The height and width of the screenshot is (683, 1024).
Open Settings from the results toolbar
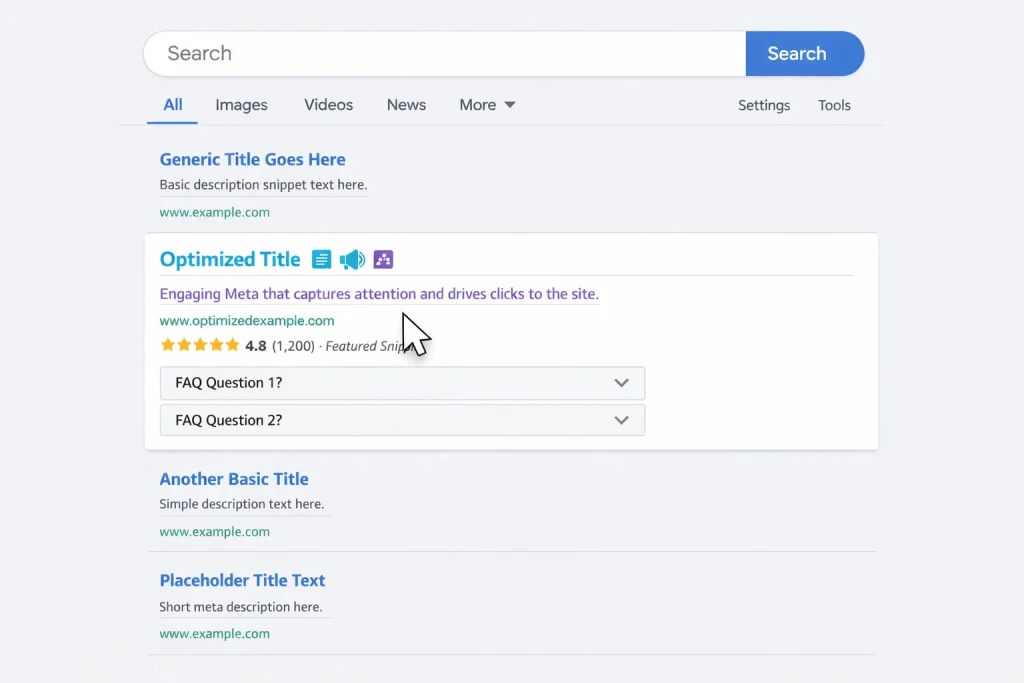point(764,105)
